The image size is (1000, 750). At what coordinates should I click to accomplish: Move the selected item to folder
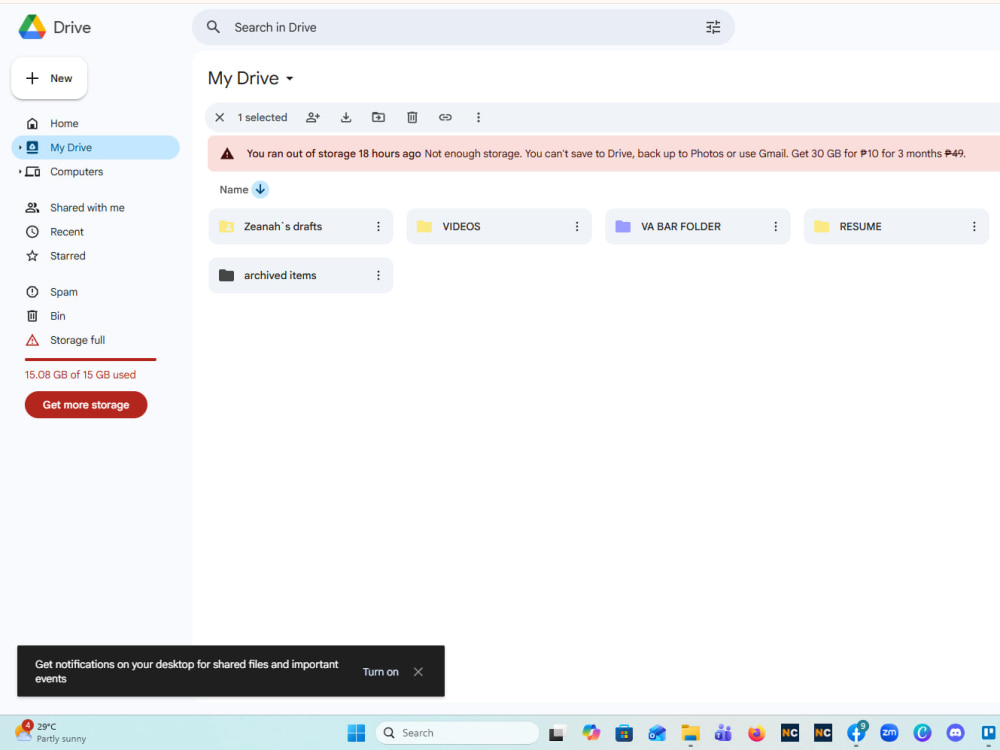pos(379,117)
